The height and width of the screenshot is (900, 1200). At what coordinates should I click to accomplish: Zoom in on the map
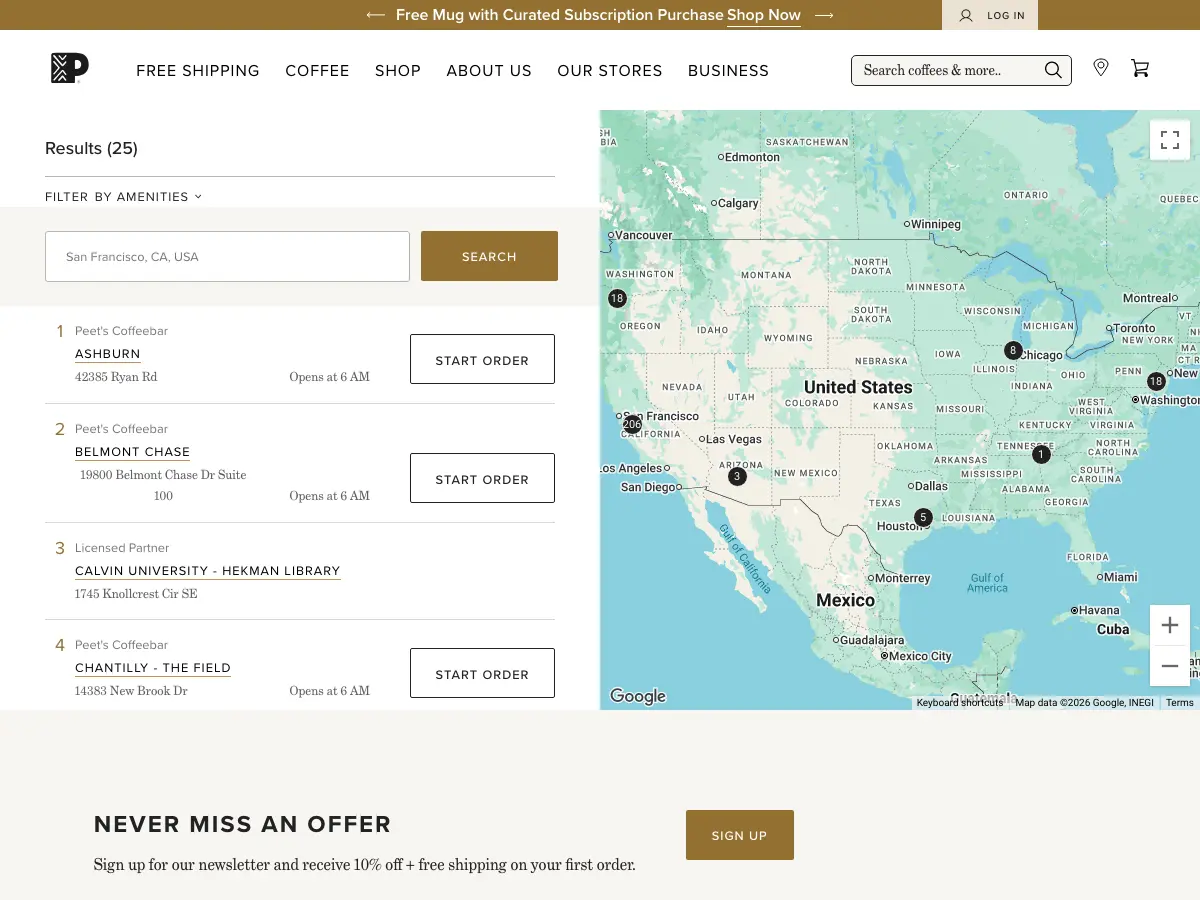(x=1170, y=626)
